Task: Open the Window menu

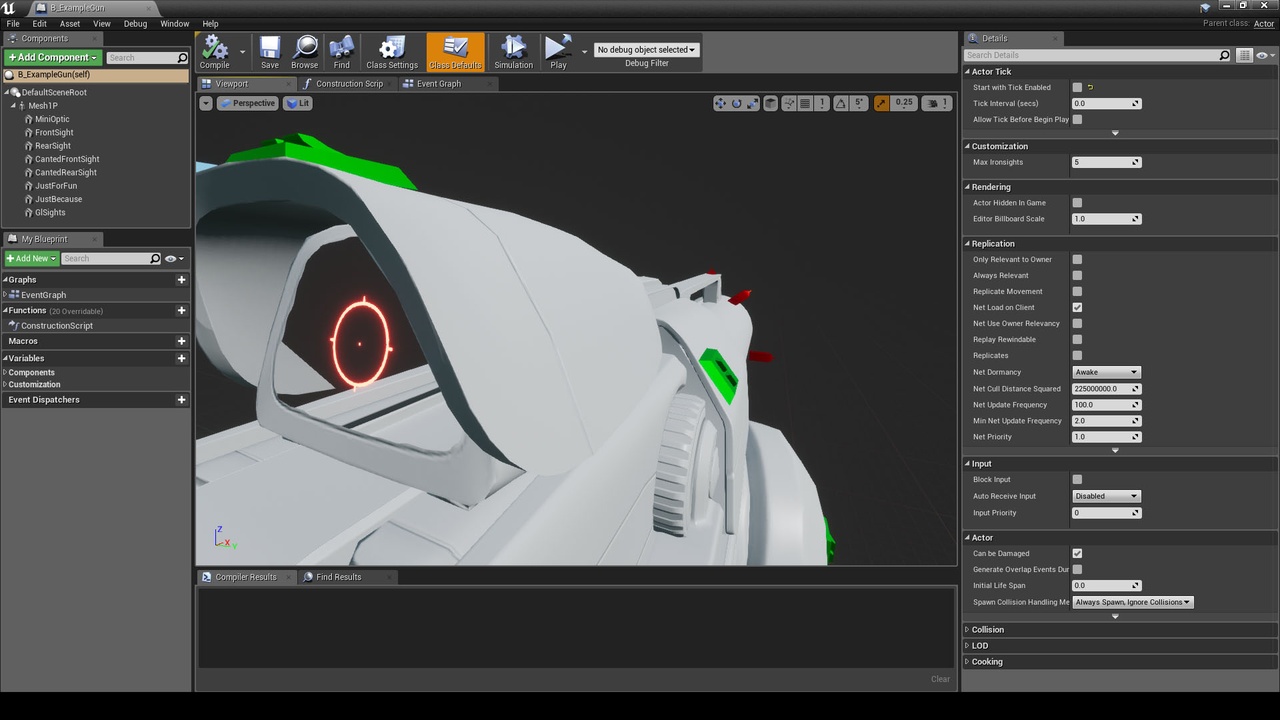Action: 175,23
